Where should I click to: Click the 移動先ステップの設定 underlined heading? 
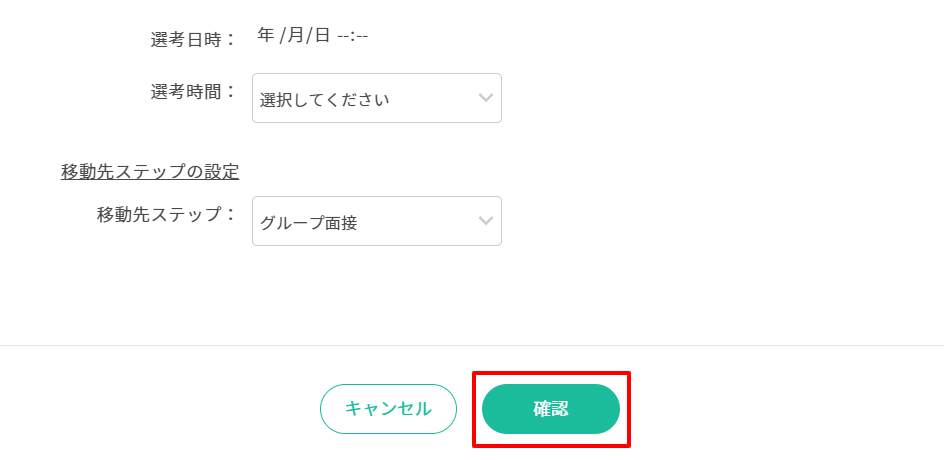coord(150,171)
